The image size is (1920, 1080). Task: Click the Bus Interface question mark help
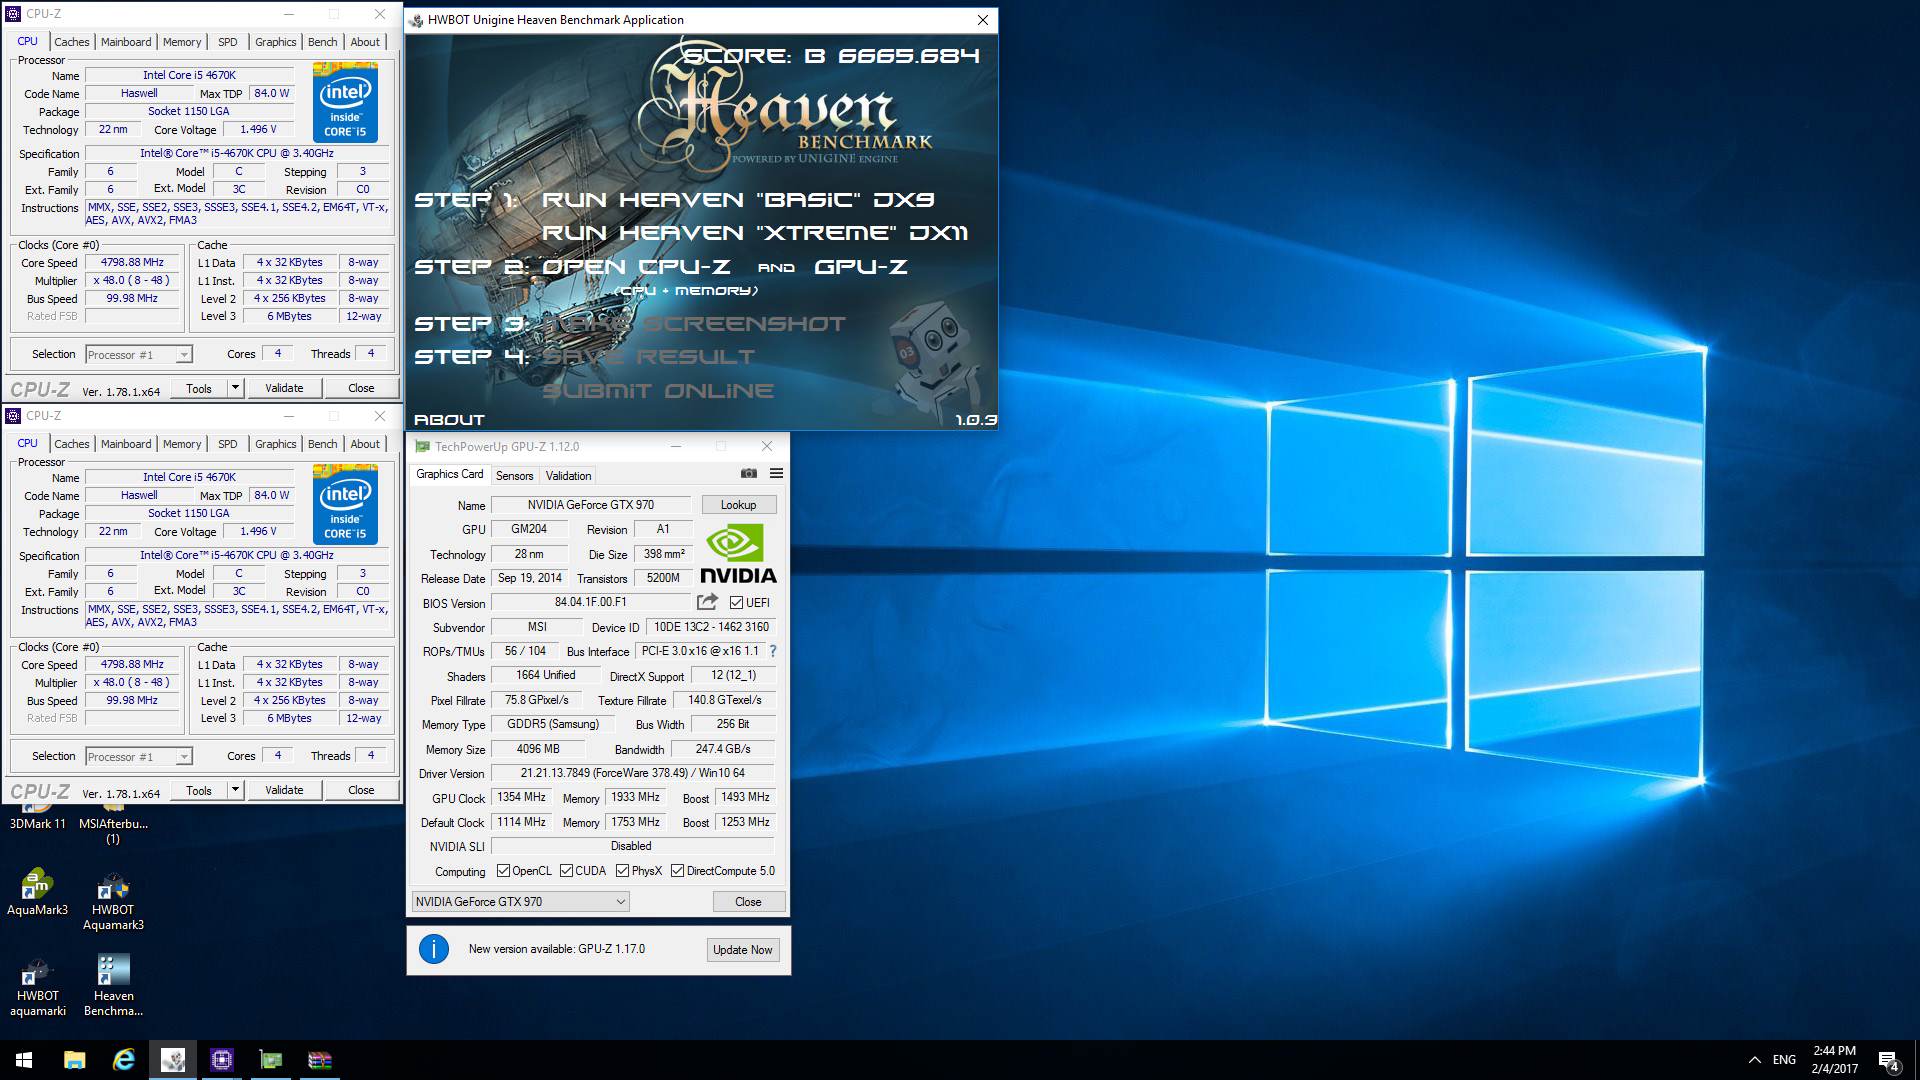(x=772, y=651)
